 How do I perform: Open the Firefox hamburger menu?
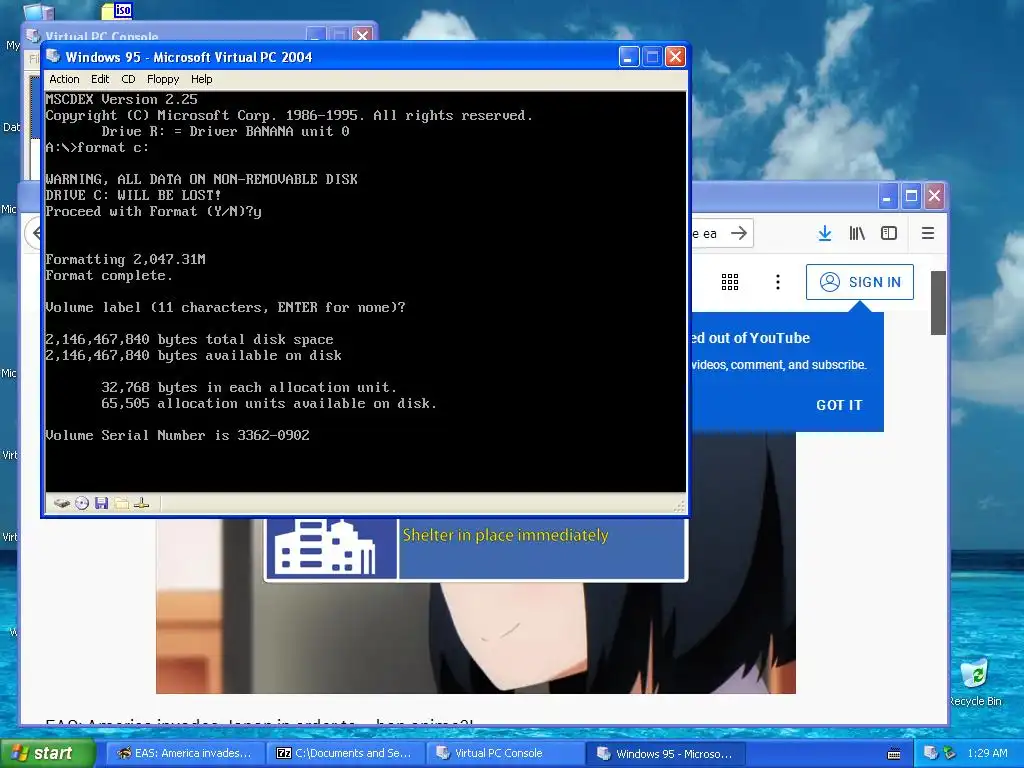point(927,233)
